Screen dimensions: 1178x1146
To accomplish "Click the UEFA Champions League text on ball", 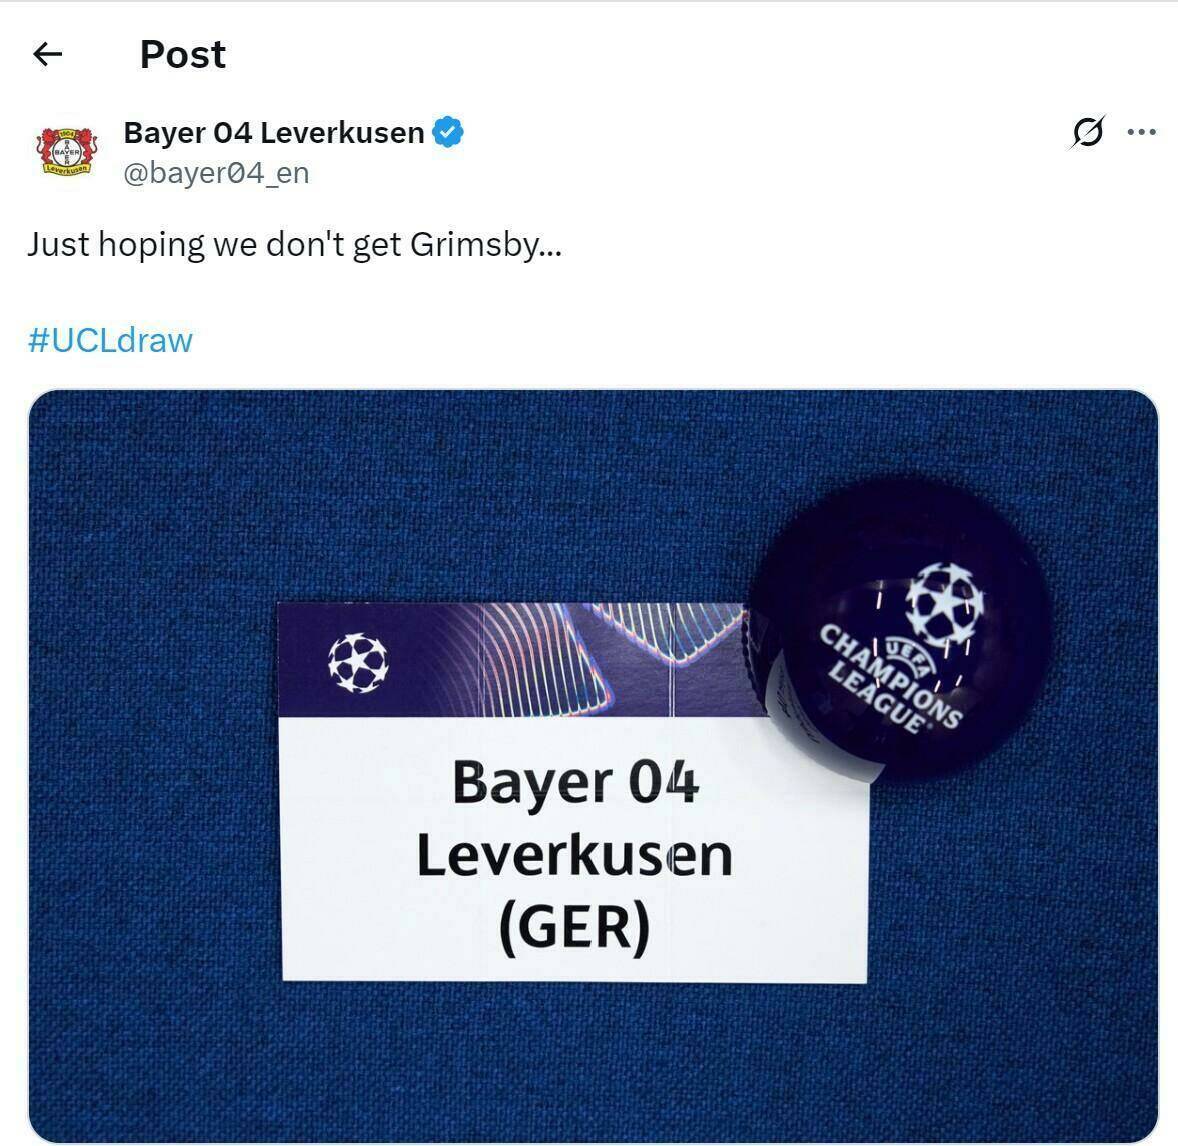I will 891,678.
